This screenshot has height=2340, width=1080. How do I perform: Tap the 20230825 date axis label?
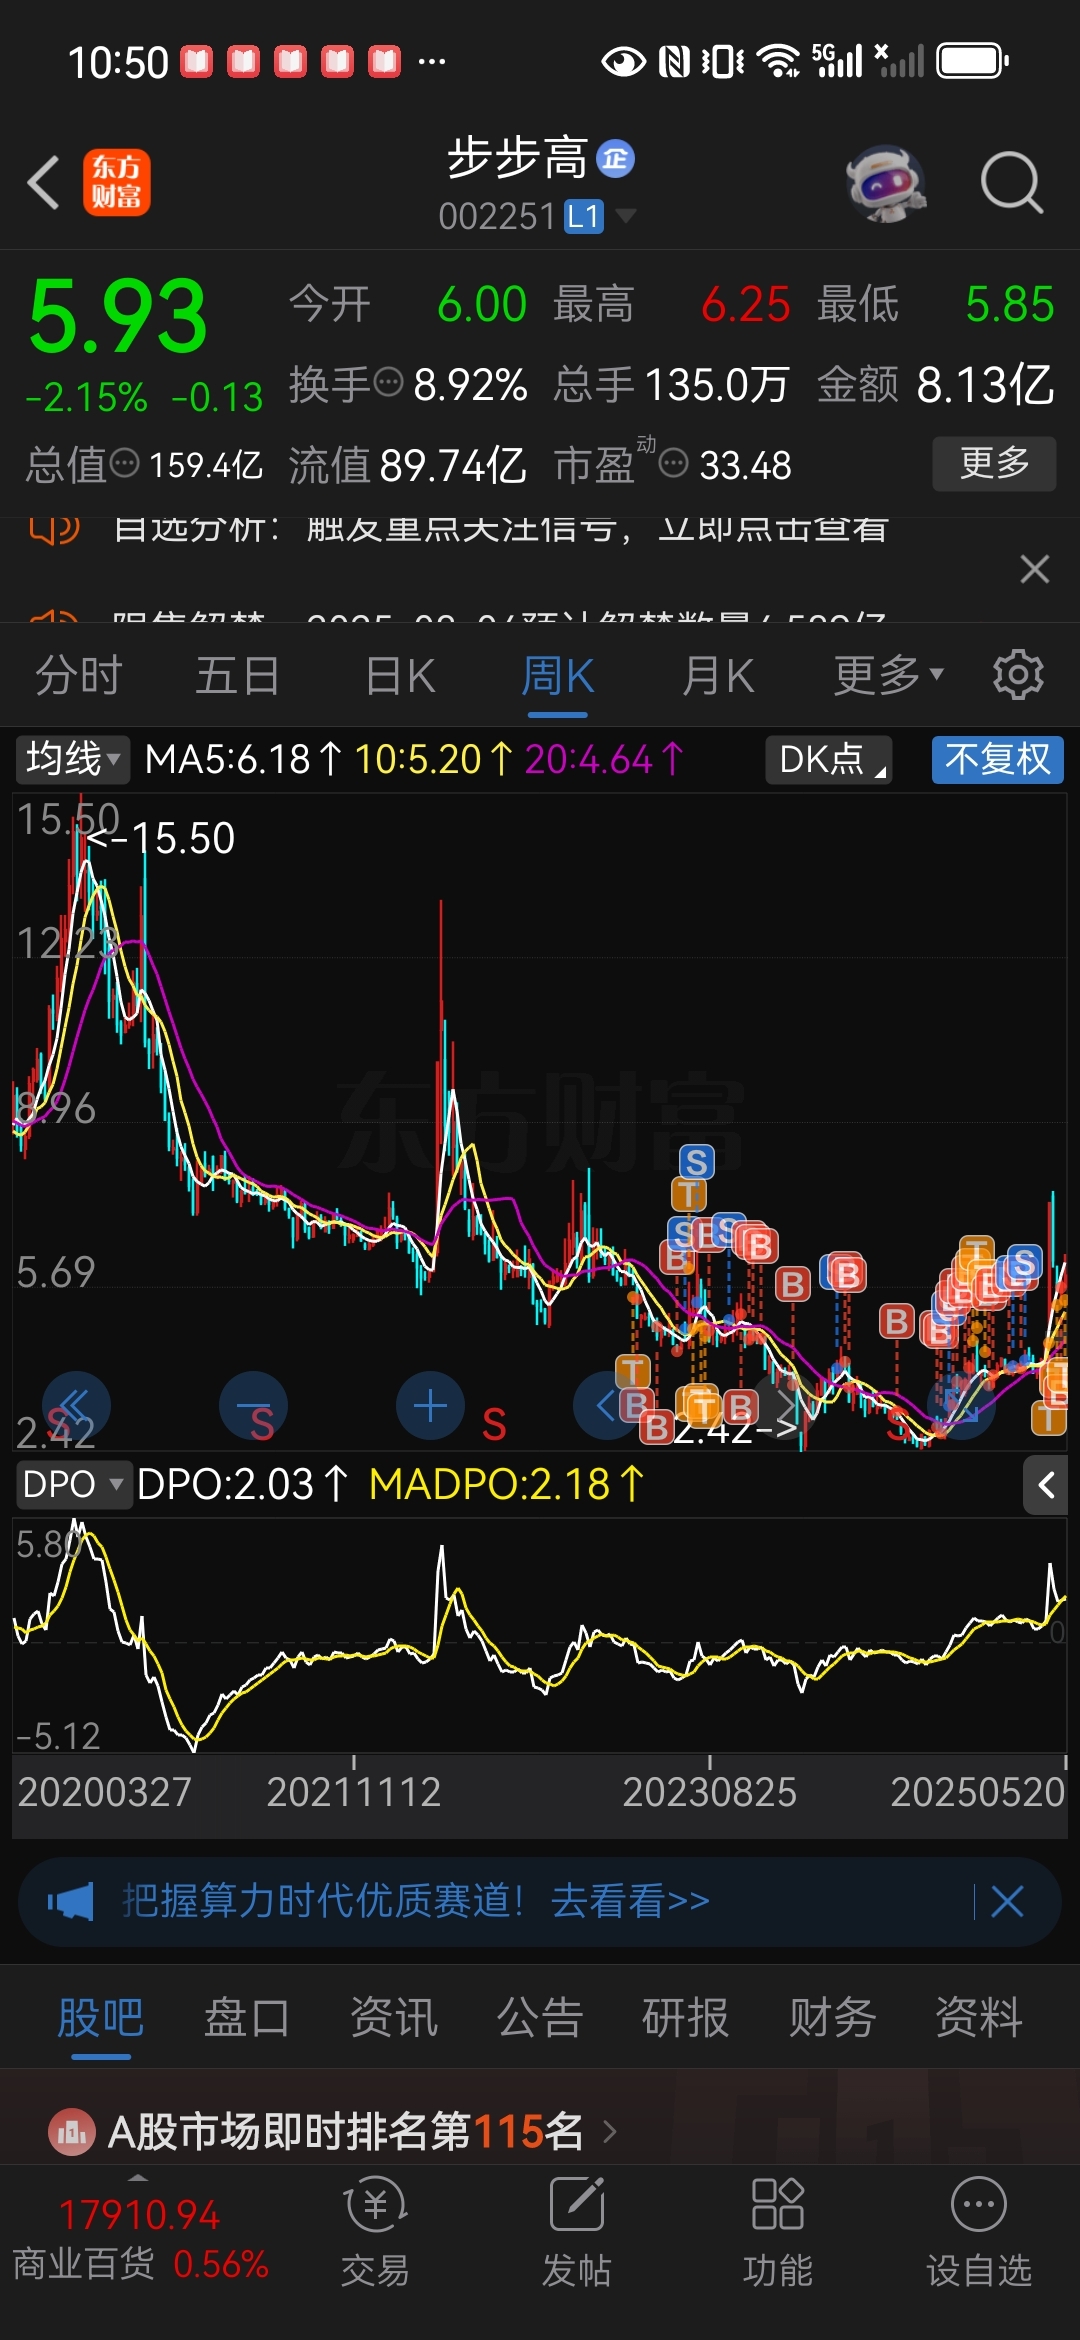pos(709,1792)
